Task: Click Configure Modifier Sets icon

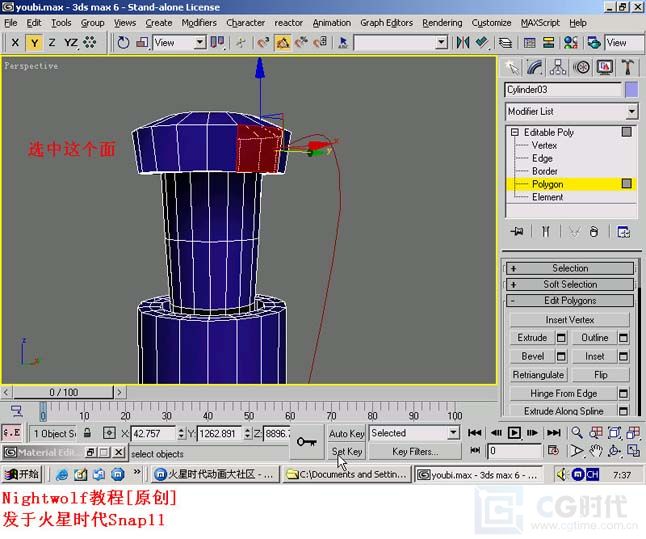Action: [623, 232]
